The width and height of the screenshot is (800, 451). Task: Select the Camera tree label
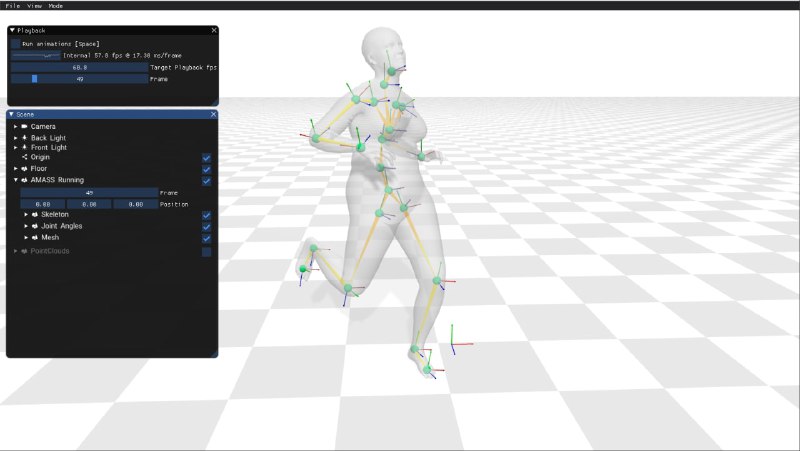[x=43, y=127]
